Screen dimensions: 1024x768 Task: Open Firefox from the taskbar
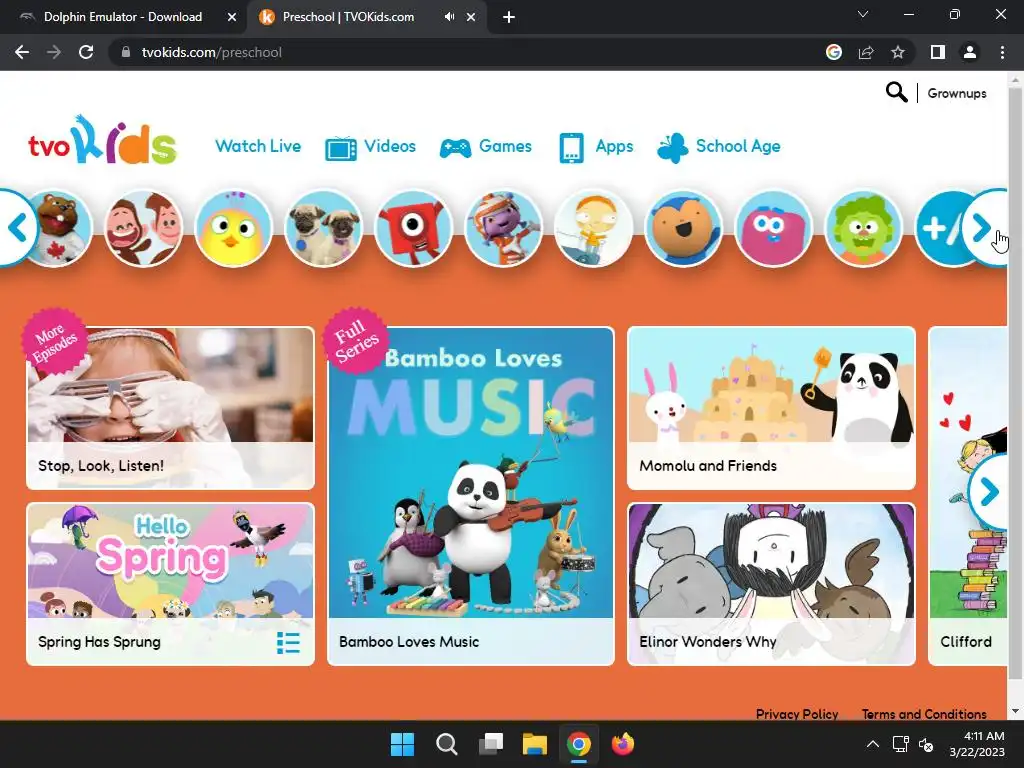[622, 744]
